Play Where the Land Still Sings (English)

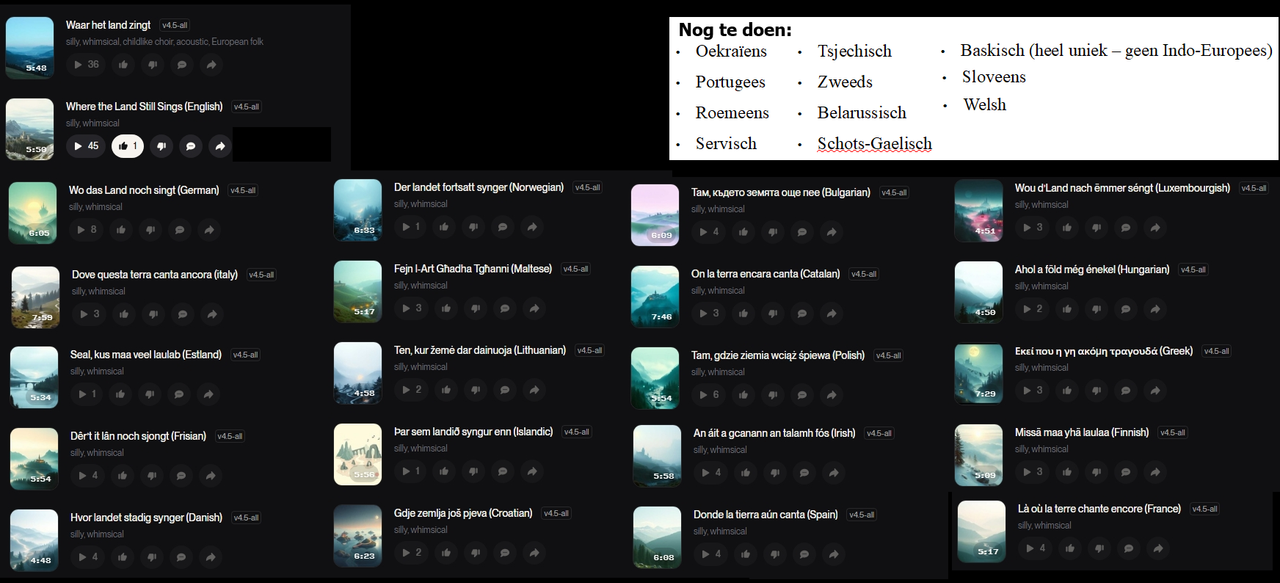86,146
